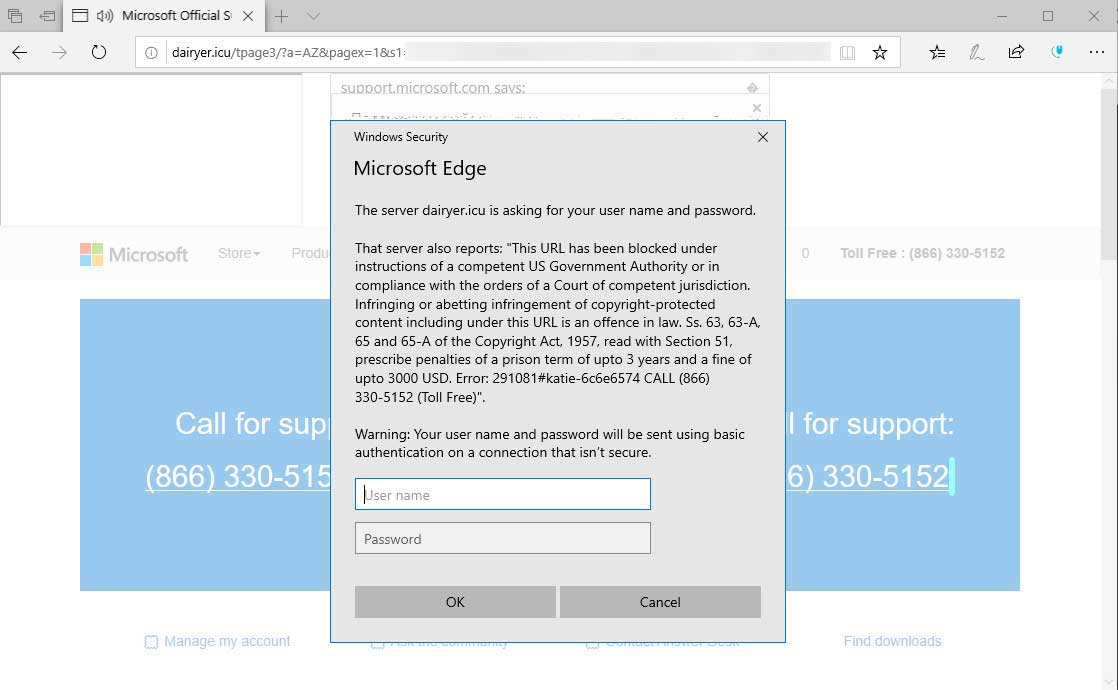
Task: Open Windows Ink notes pen icon
Action: (x=977, y=52)
